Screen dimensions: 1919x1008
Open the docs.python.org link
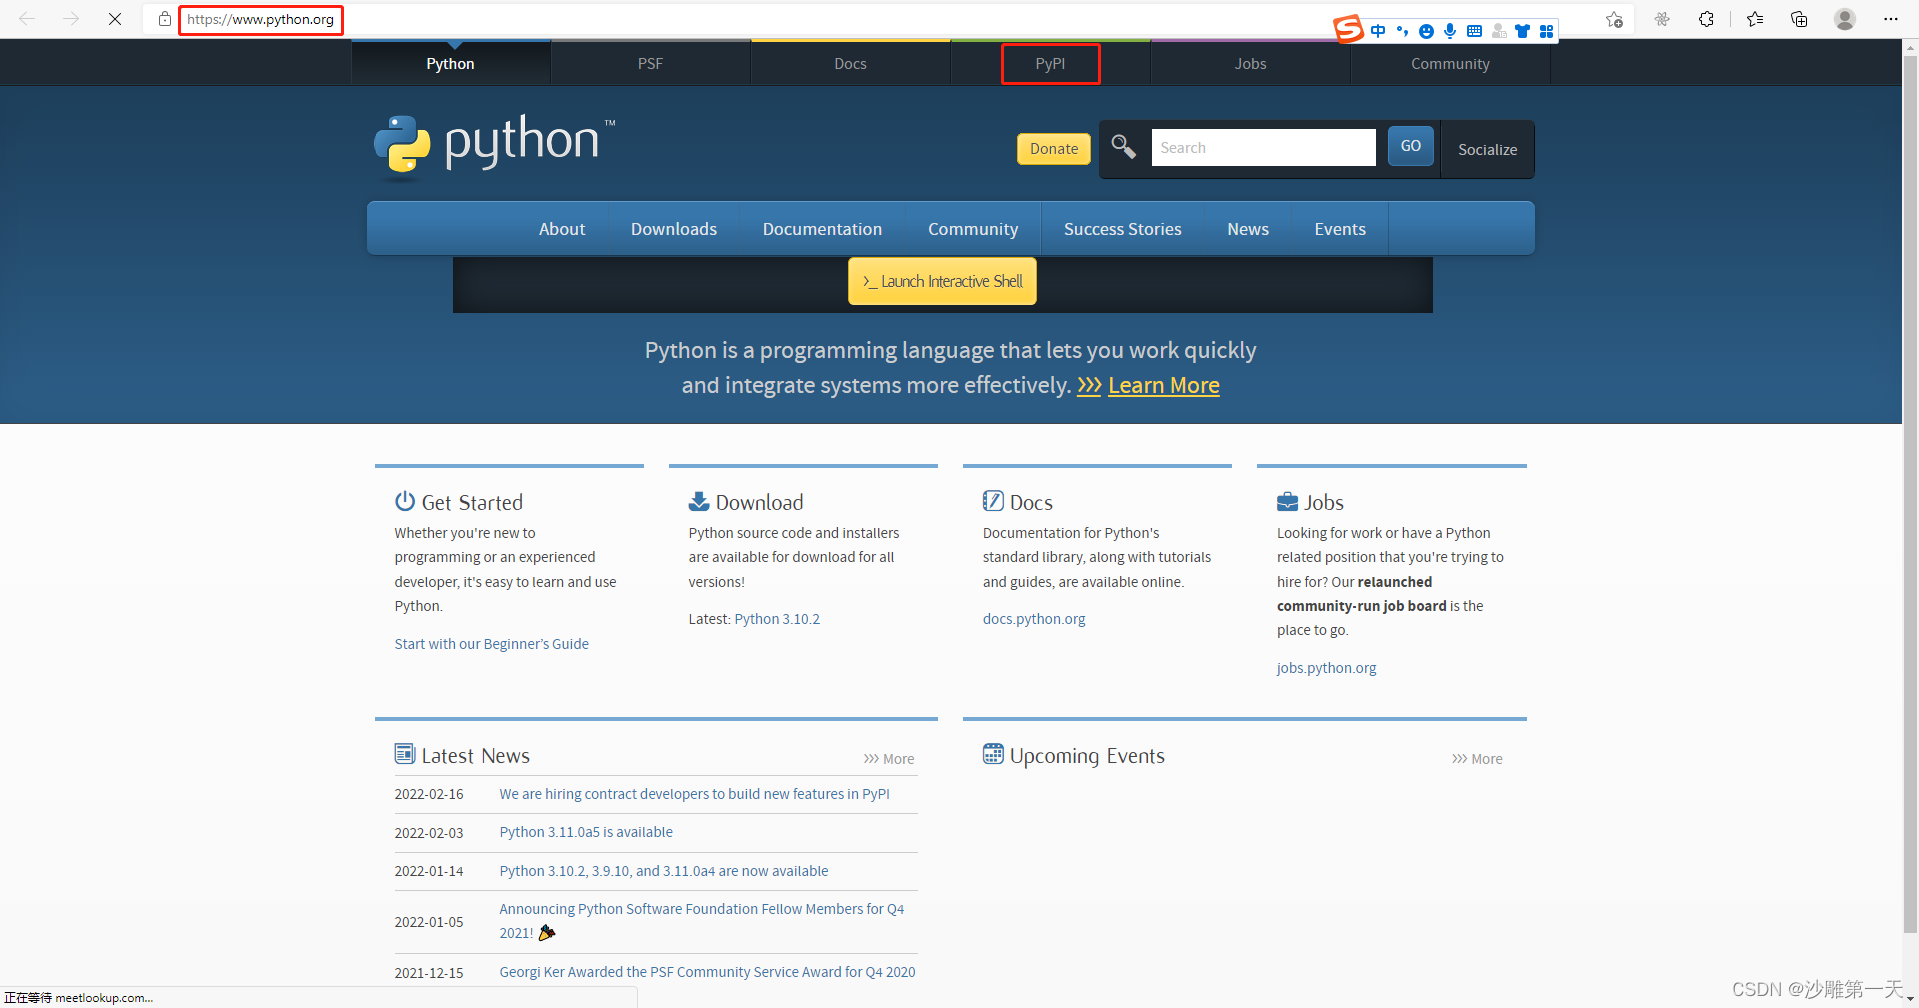(x=1034, y=619)
